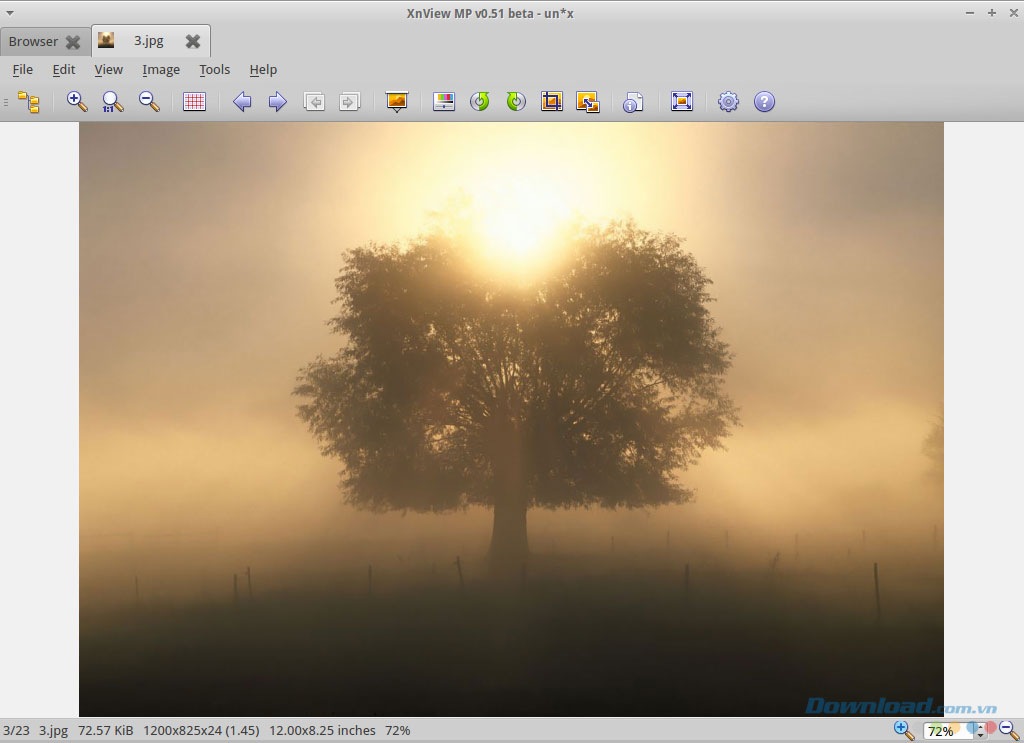This screenshot has width=1024, height=743.
Task: Set zoom to 1:1 actual size
Action: (113, 101)
